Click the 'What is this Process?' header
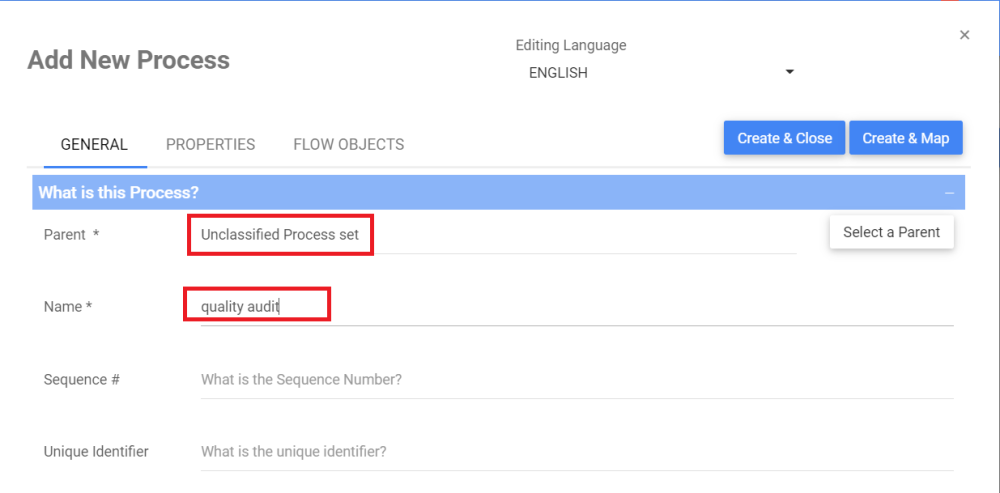 pyautogui.click(x=119, y=192)
